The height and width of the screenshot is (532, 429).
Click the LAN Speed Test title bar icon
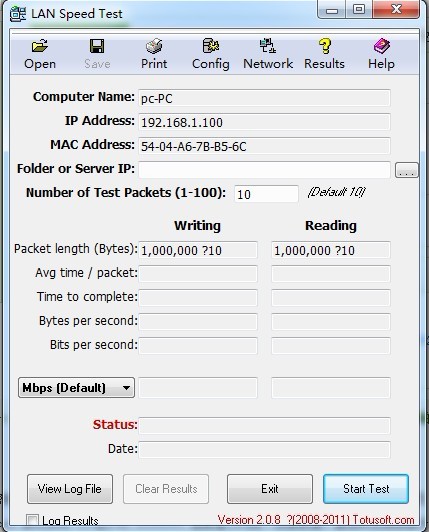(x=18, y=14)
